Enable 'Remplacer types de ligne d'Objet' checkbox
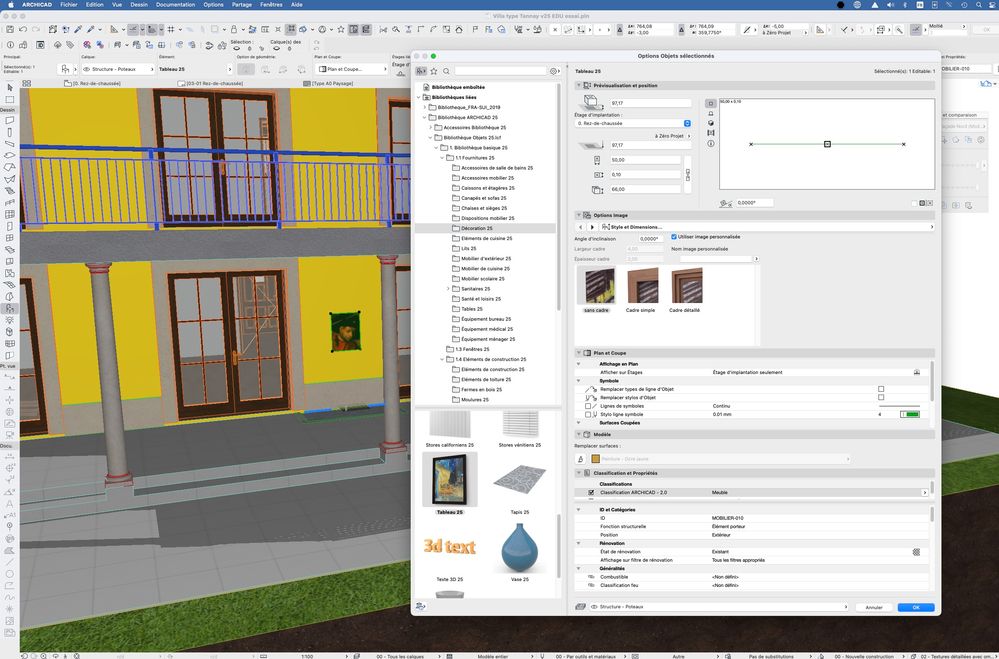The image size is (999, 659). click(880, 388)
